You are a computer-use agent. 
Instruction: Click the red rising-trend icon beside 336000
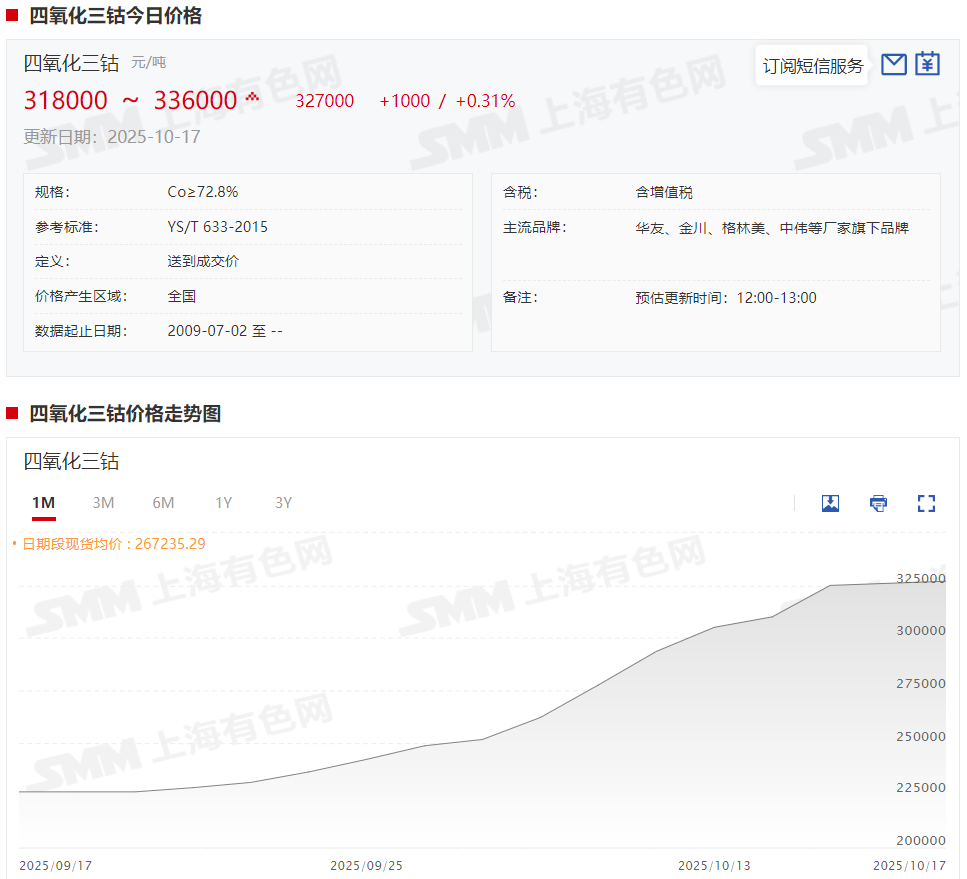pyautogui.click(x=252, y=98)
